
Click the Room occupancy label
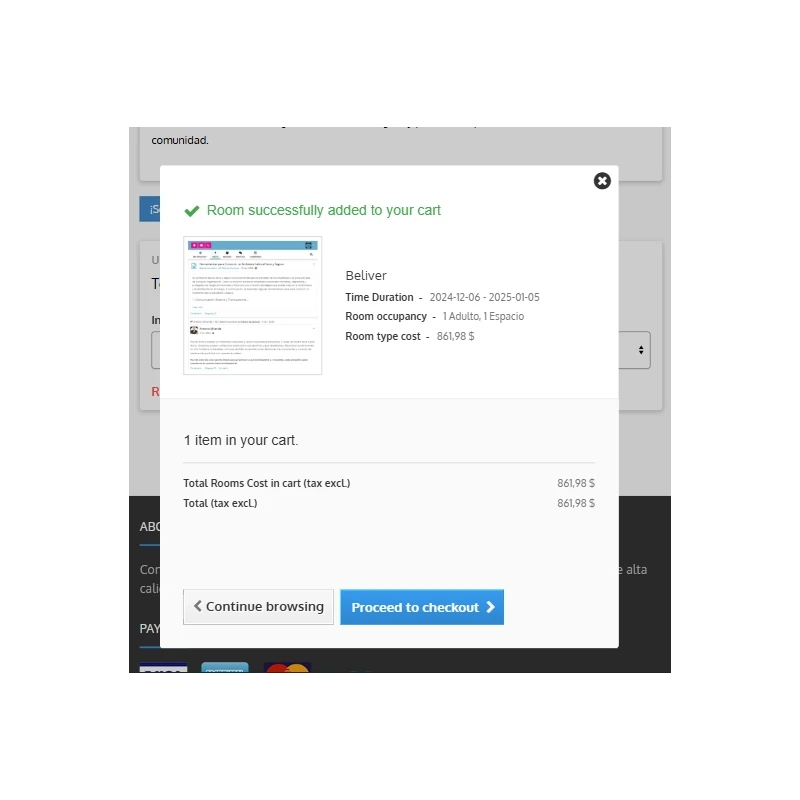(386, 316)
